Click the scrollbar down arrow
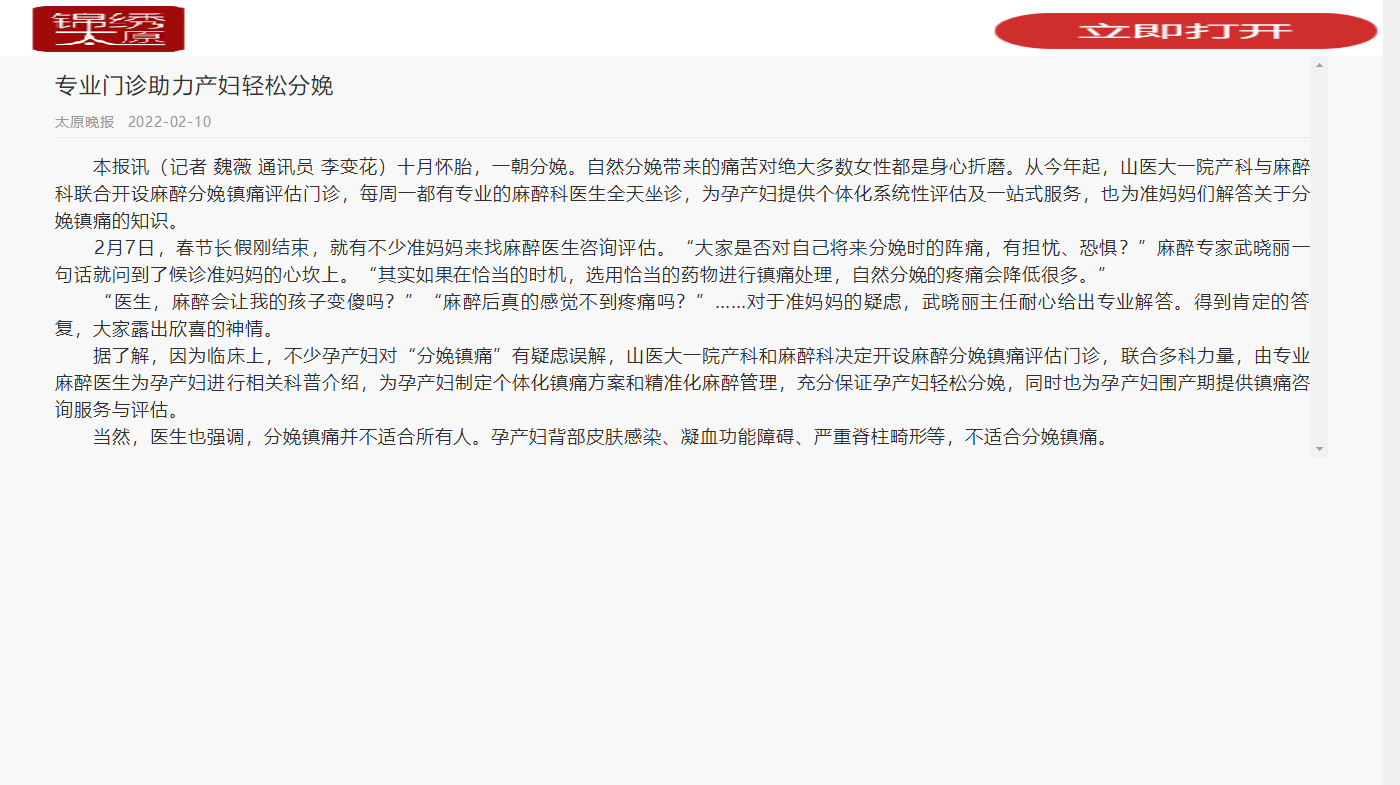 pyautogui.click(x=1319, y=449)
